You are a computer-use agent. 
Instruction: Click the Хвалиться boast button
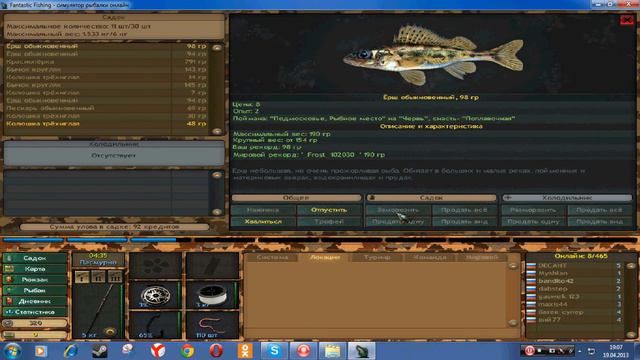click(263, 221)
